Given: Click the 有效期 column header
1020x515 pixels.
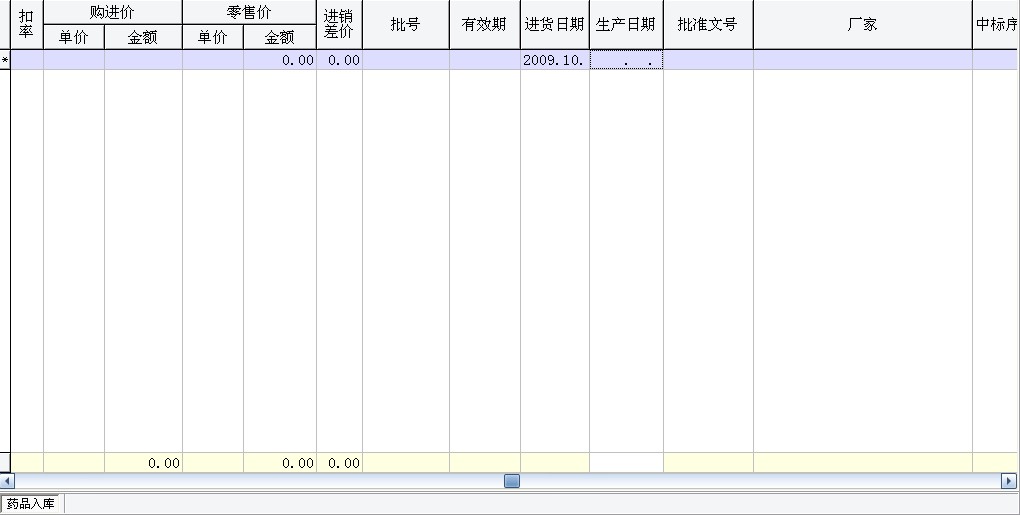Looking at the screenshot, I should [485, 24].
